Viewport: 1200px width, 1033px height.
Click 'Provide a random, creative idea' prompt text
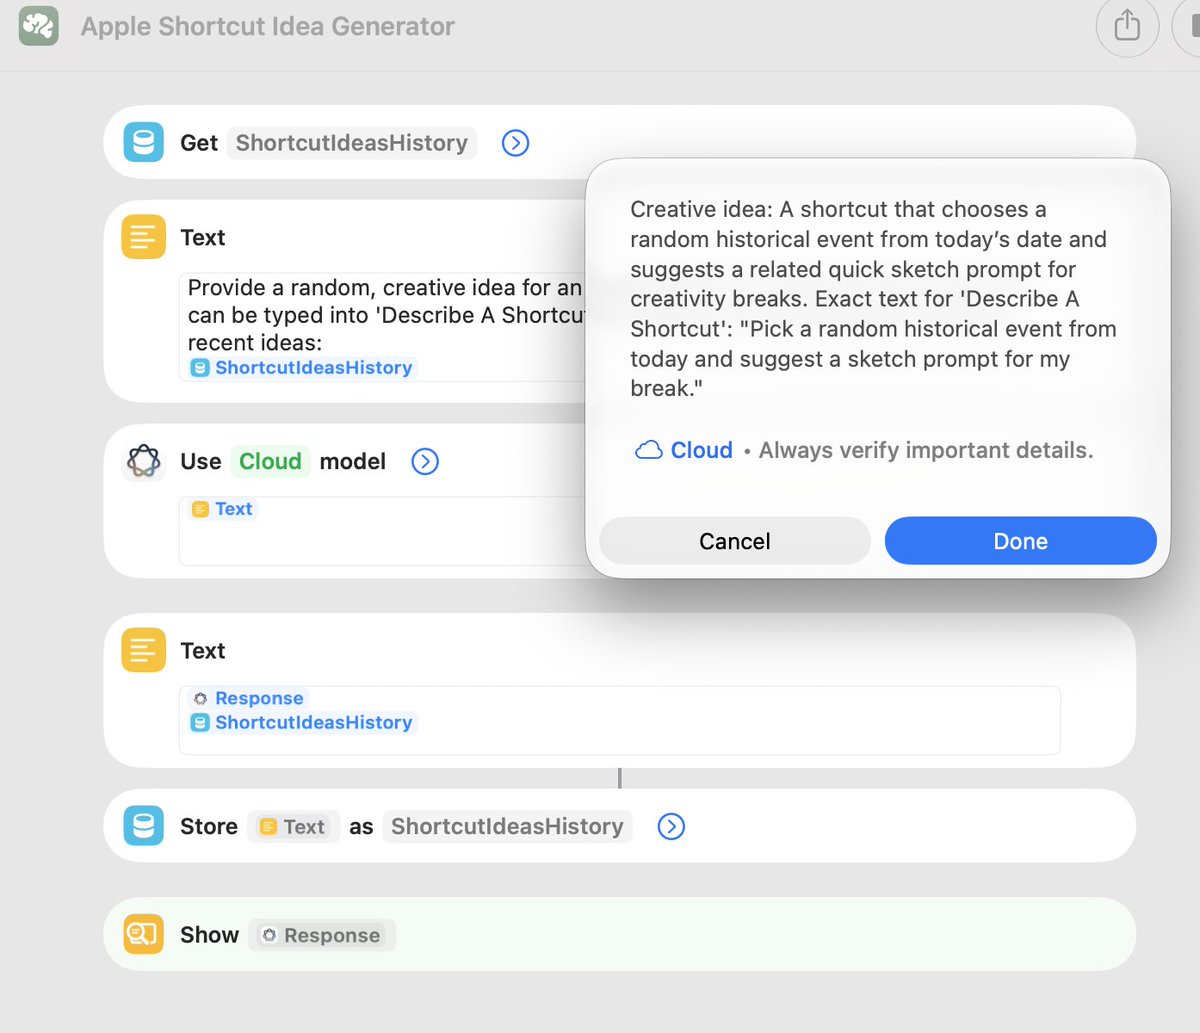point(385,315)
